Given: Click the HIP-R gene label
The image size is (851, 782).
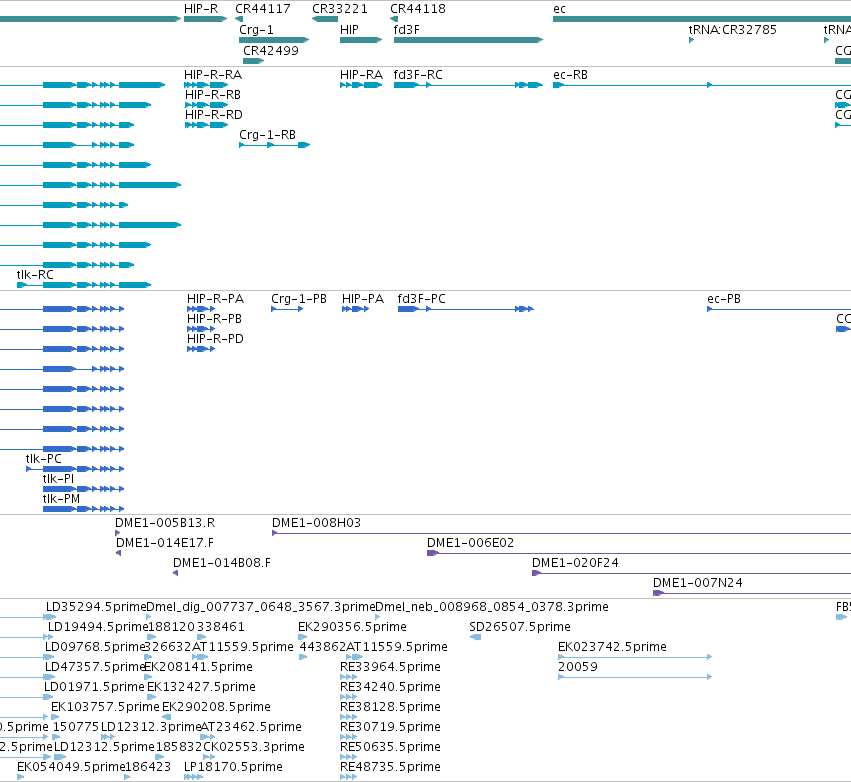Looking at the screenshot, I should coord(201,9).
